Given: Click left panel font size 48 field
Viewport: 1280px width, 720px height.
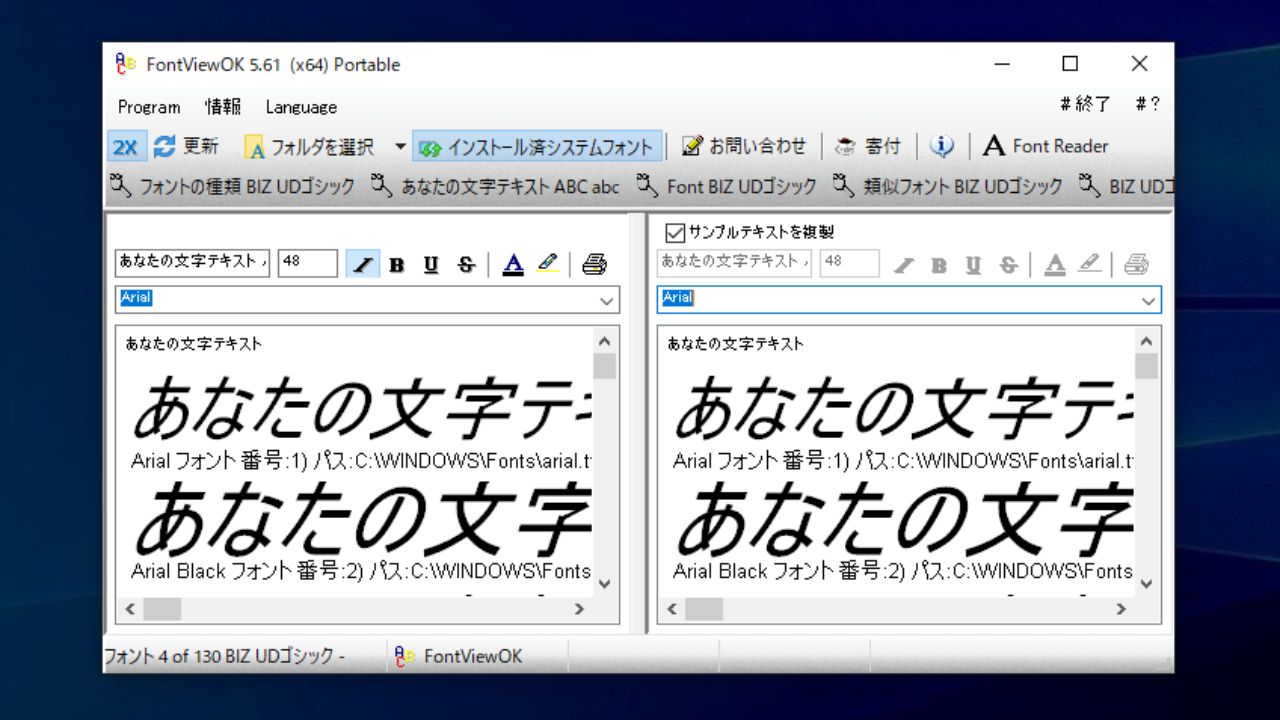Looking at the screenshot, I should tap(307, 263).
